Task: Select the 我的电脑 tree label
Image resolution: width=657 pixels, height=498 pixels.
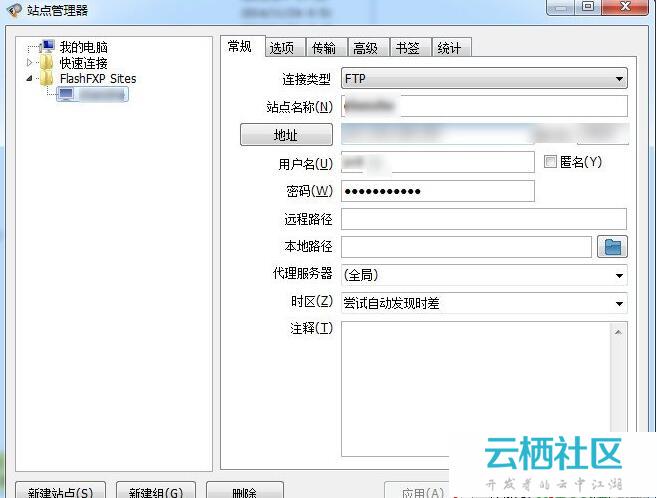Action: pos(83,47)
